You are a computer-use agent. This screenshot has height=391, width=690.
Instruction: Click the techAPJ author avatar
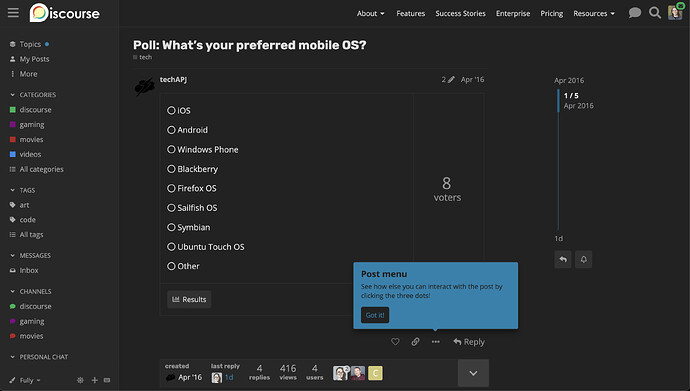coord(144,86)
